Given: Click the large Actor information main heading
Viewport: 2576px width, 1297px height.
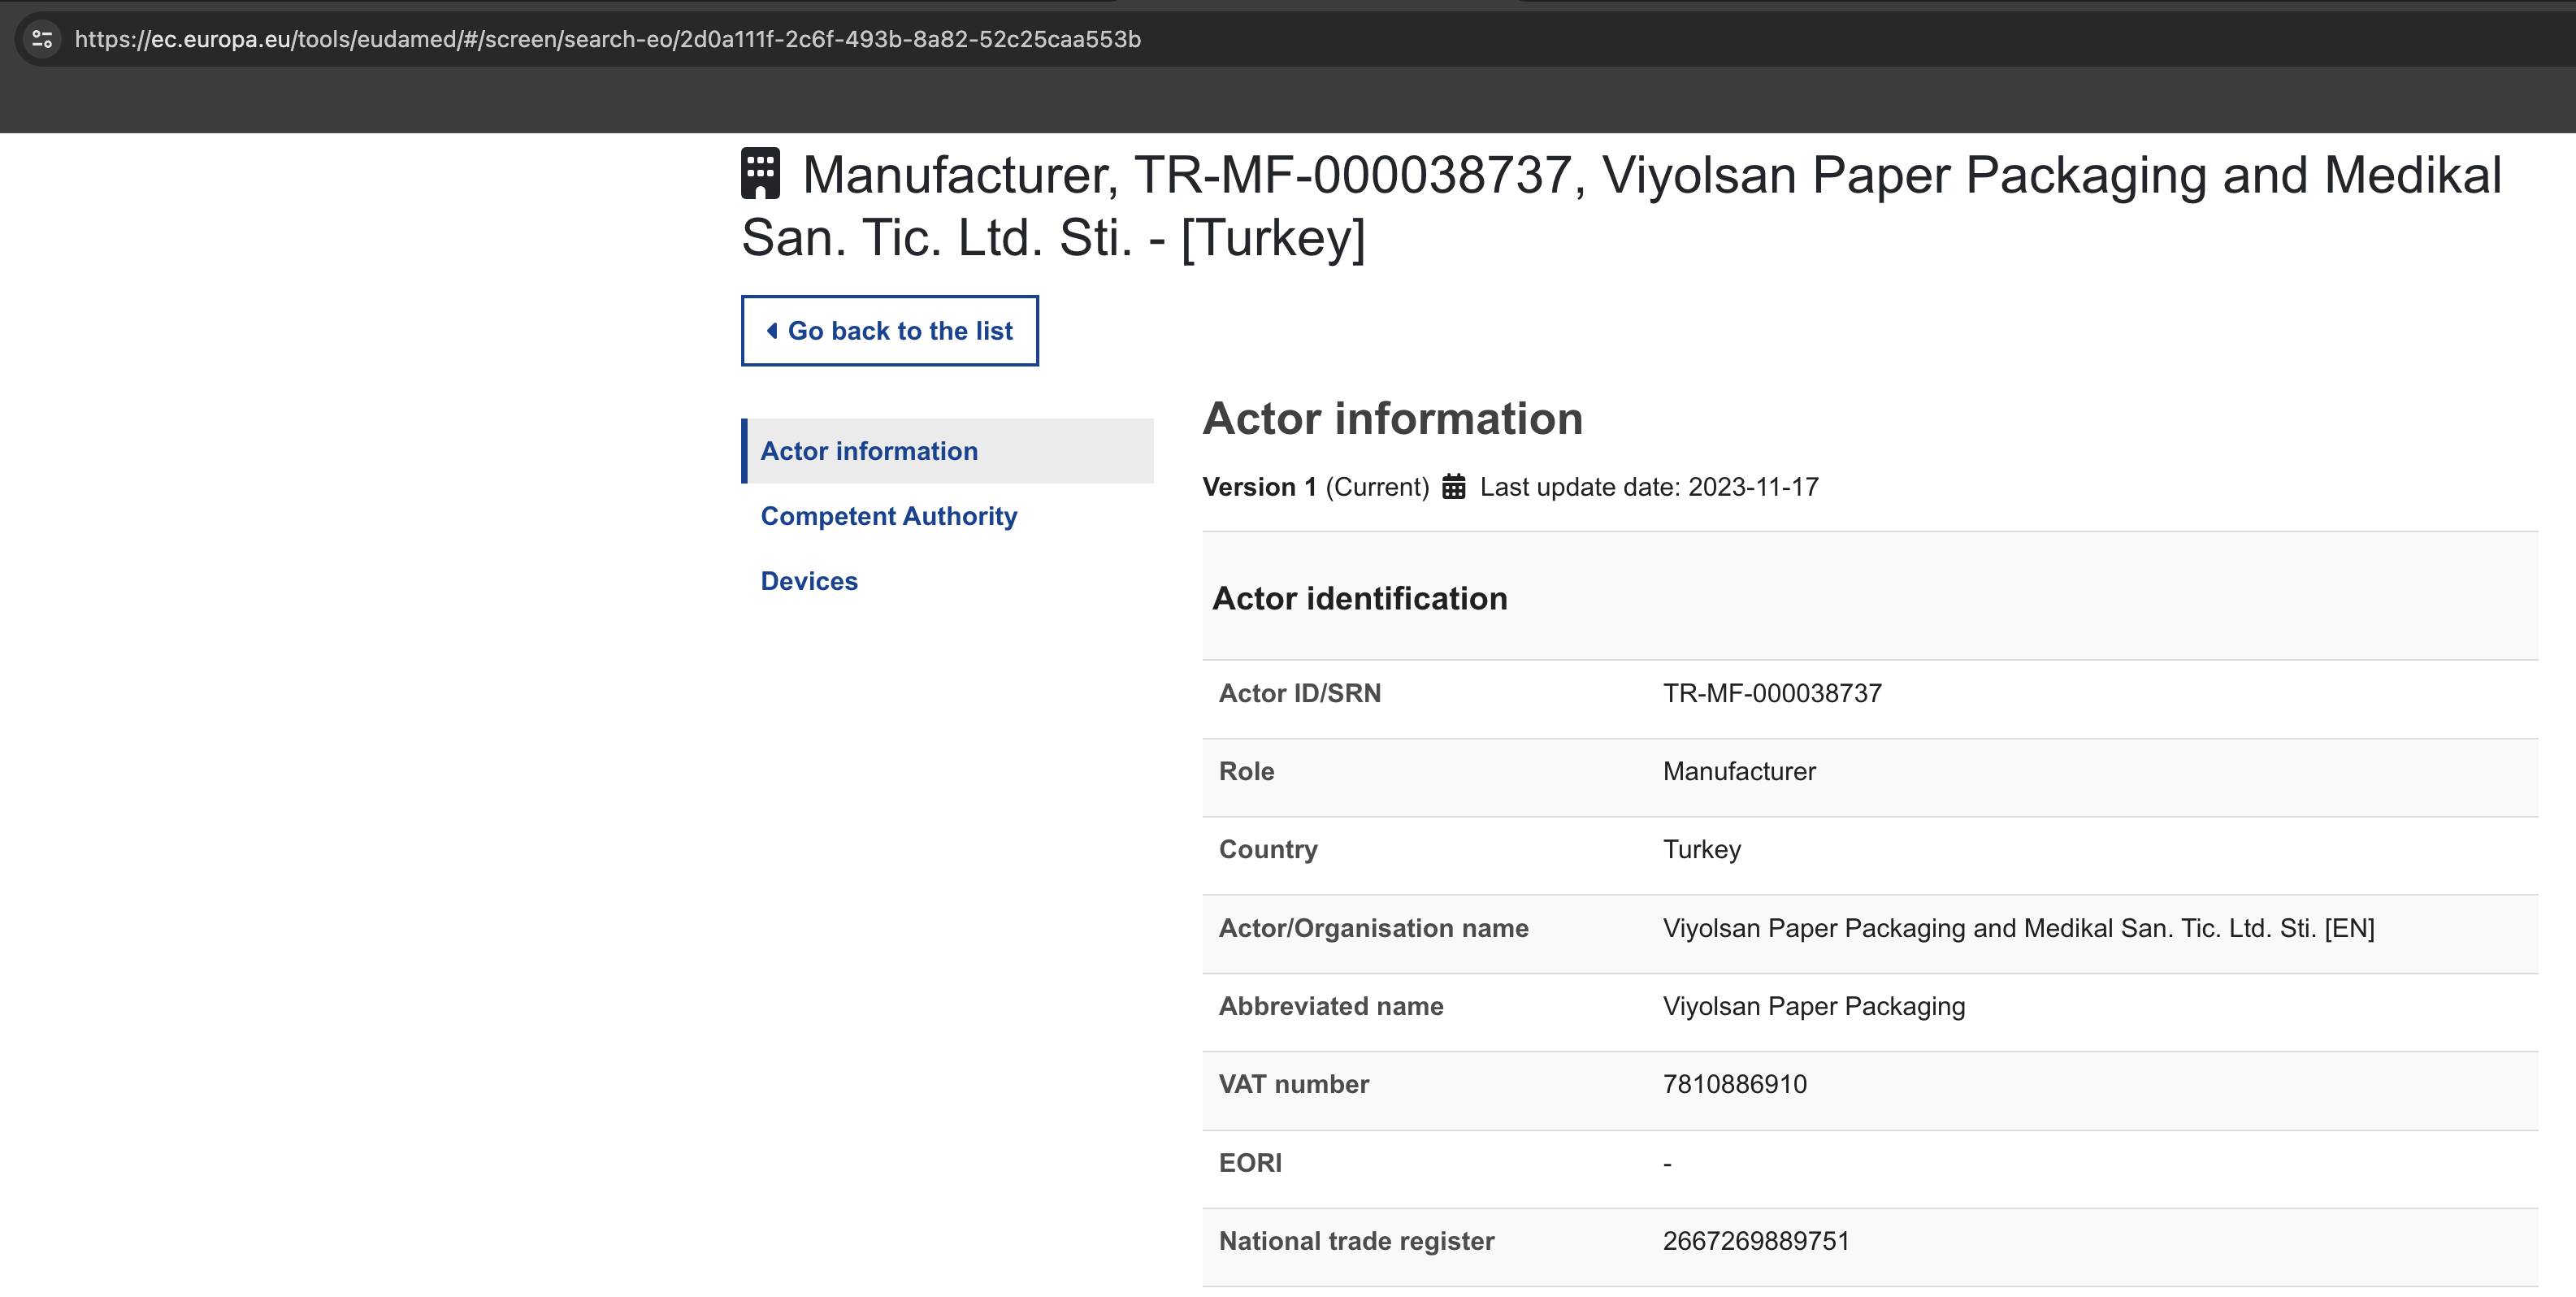Looking at the screenshot, I should (1392, 418).
